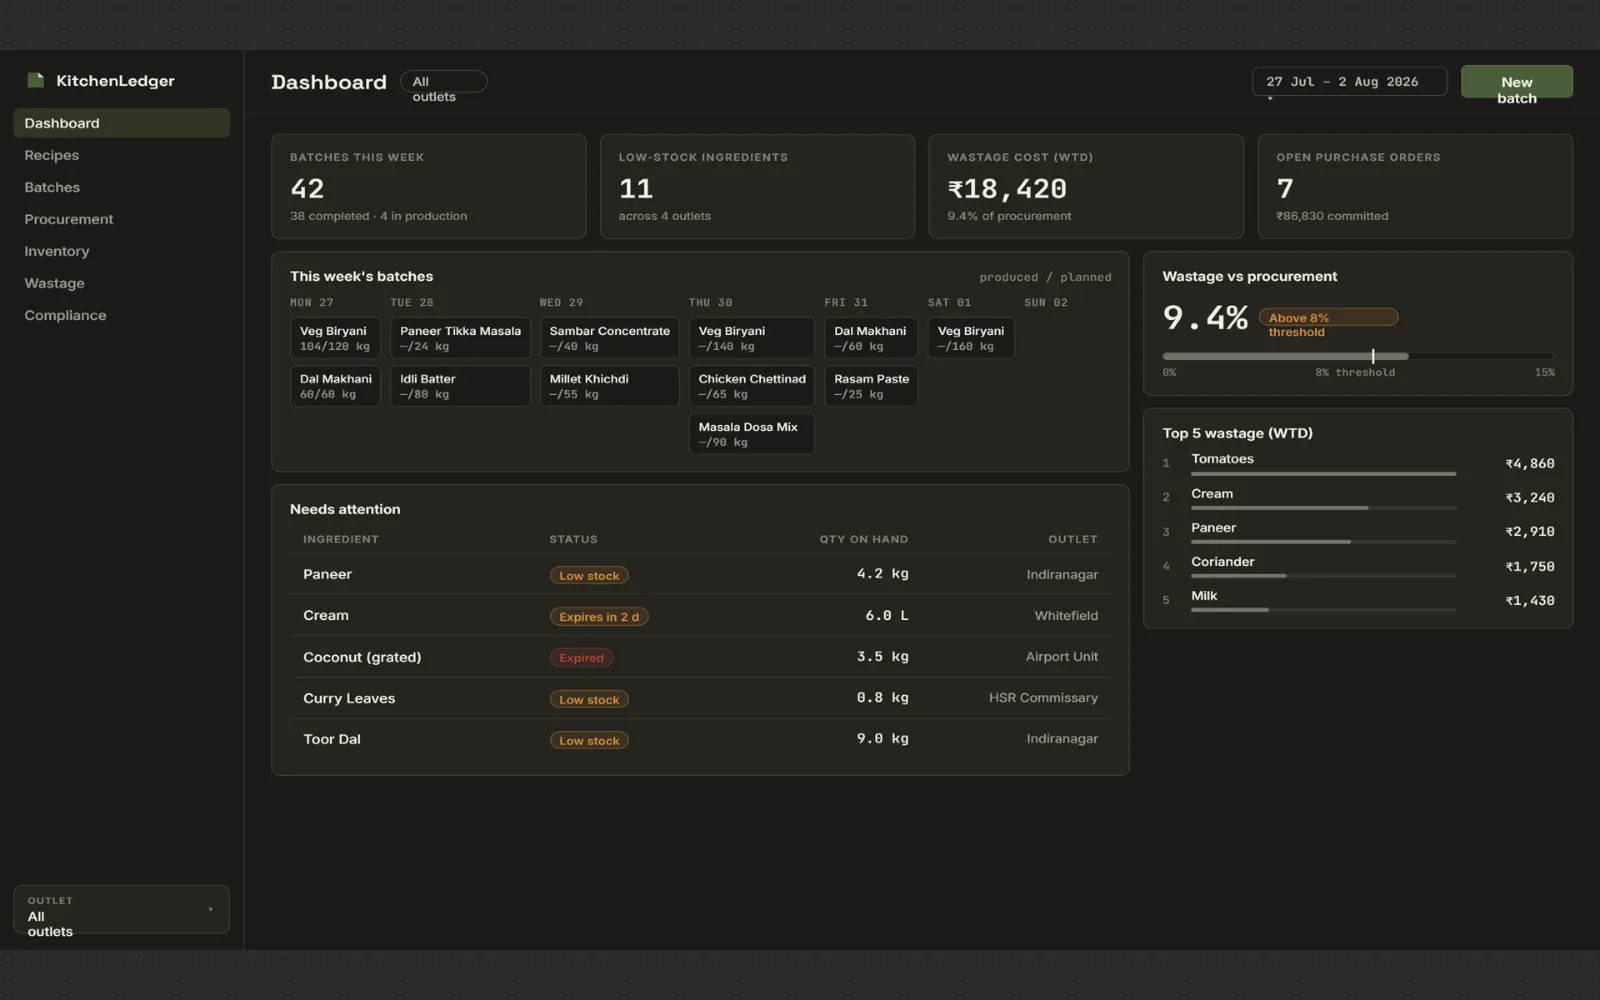Sort by the Qty on hand column
This screenshot has width=1600, height=1000.
click(x=864, y=539)
